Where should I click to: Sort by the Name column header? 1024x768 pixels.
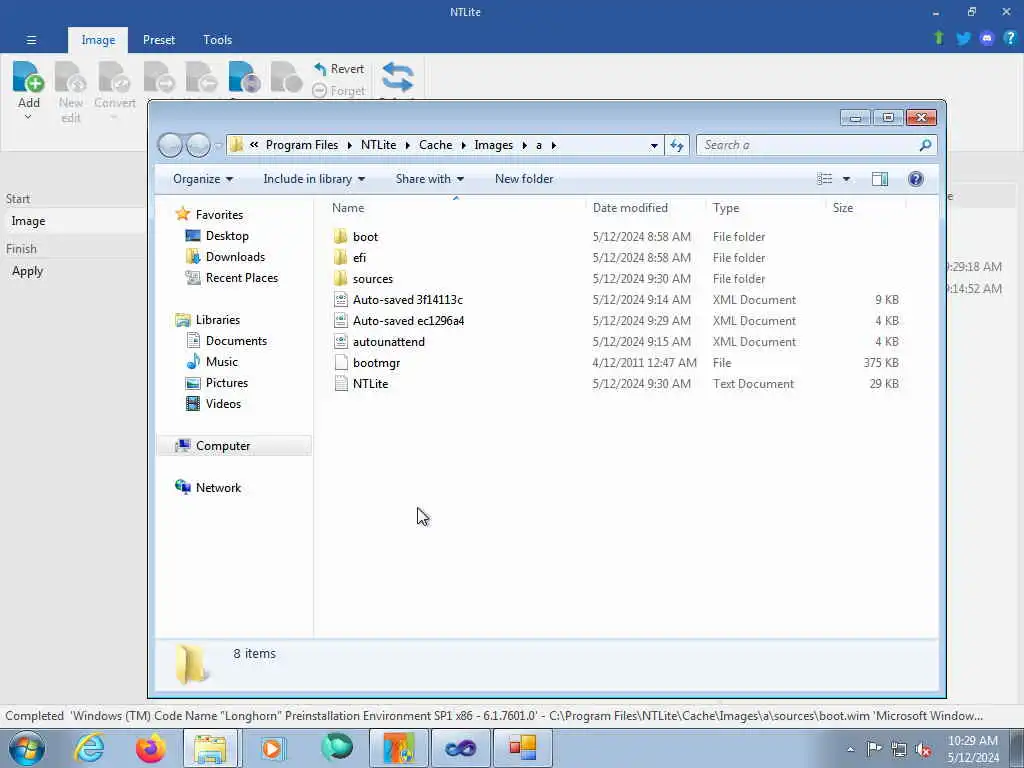(348, 208)
